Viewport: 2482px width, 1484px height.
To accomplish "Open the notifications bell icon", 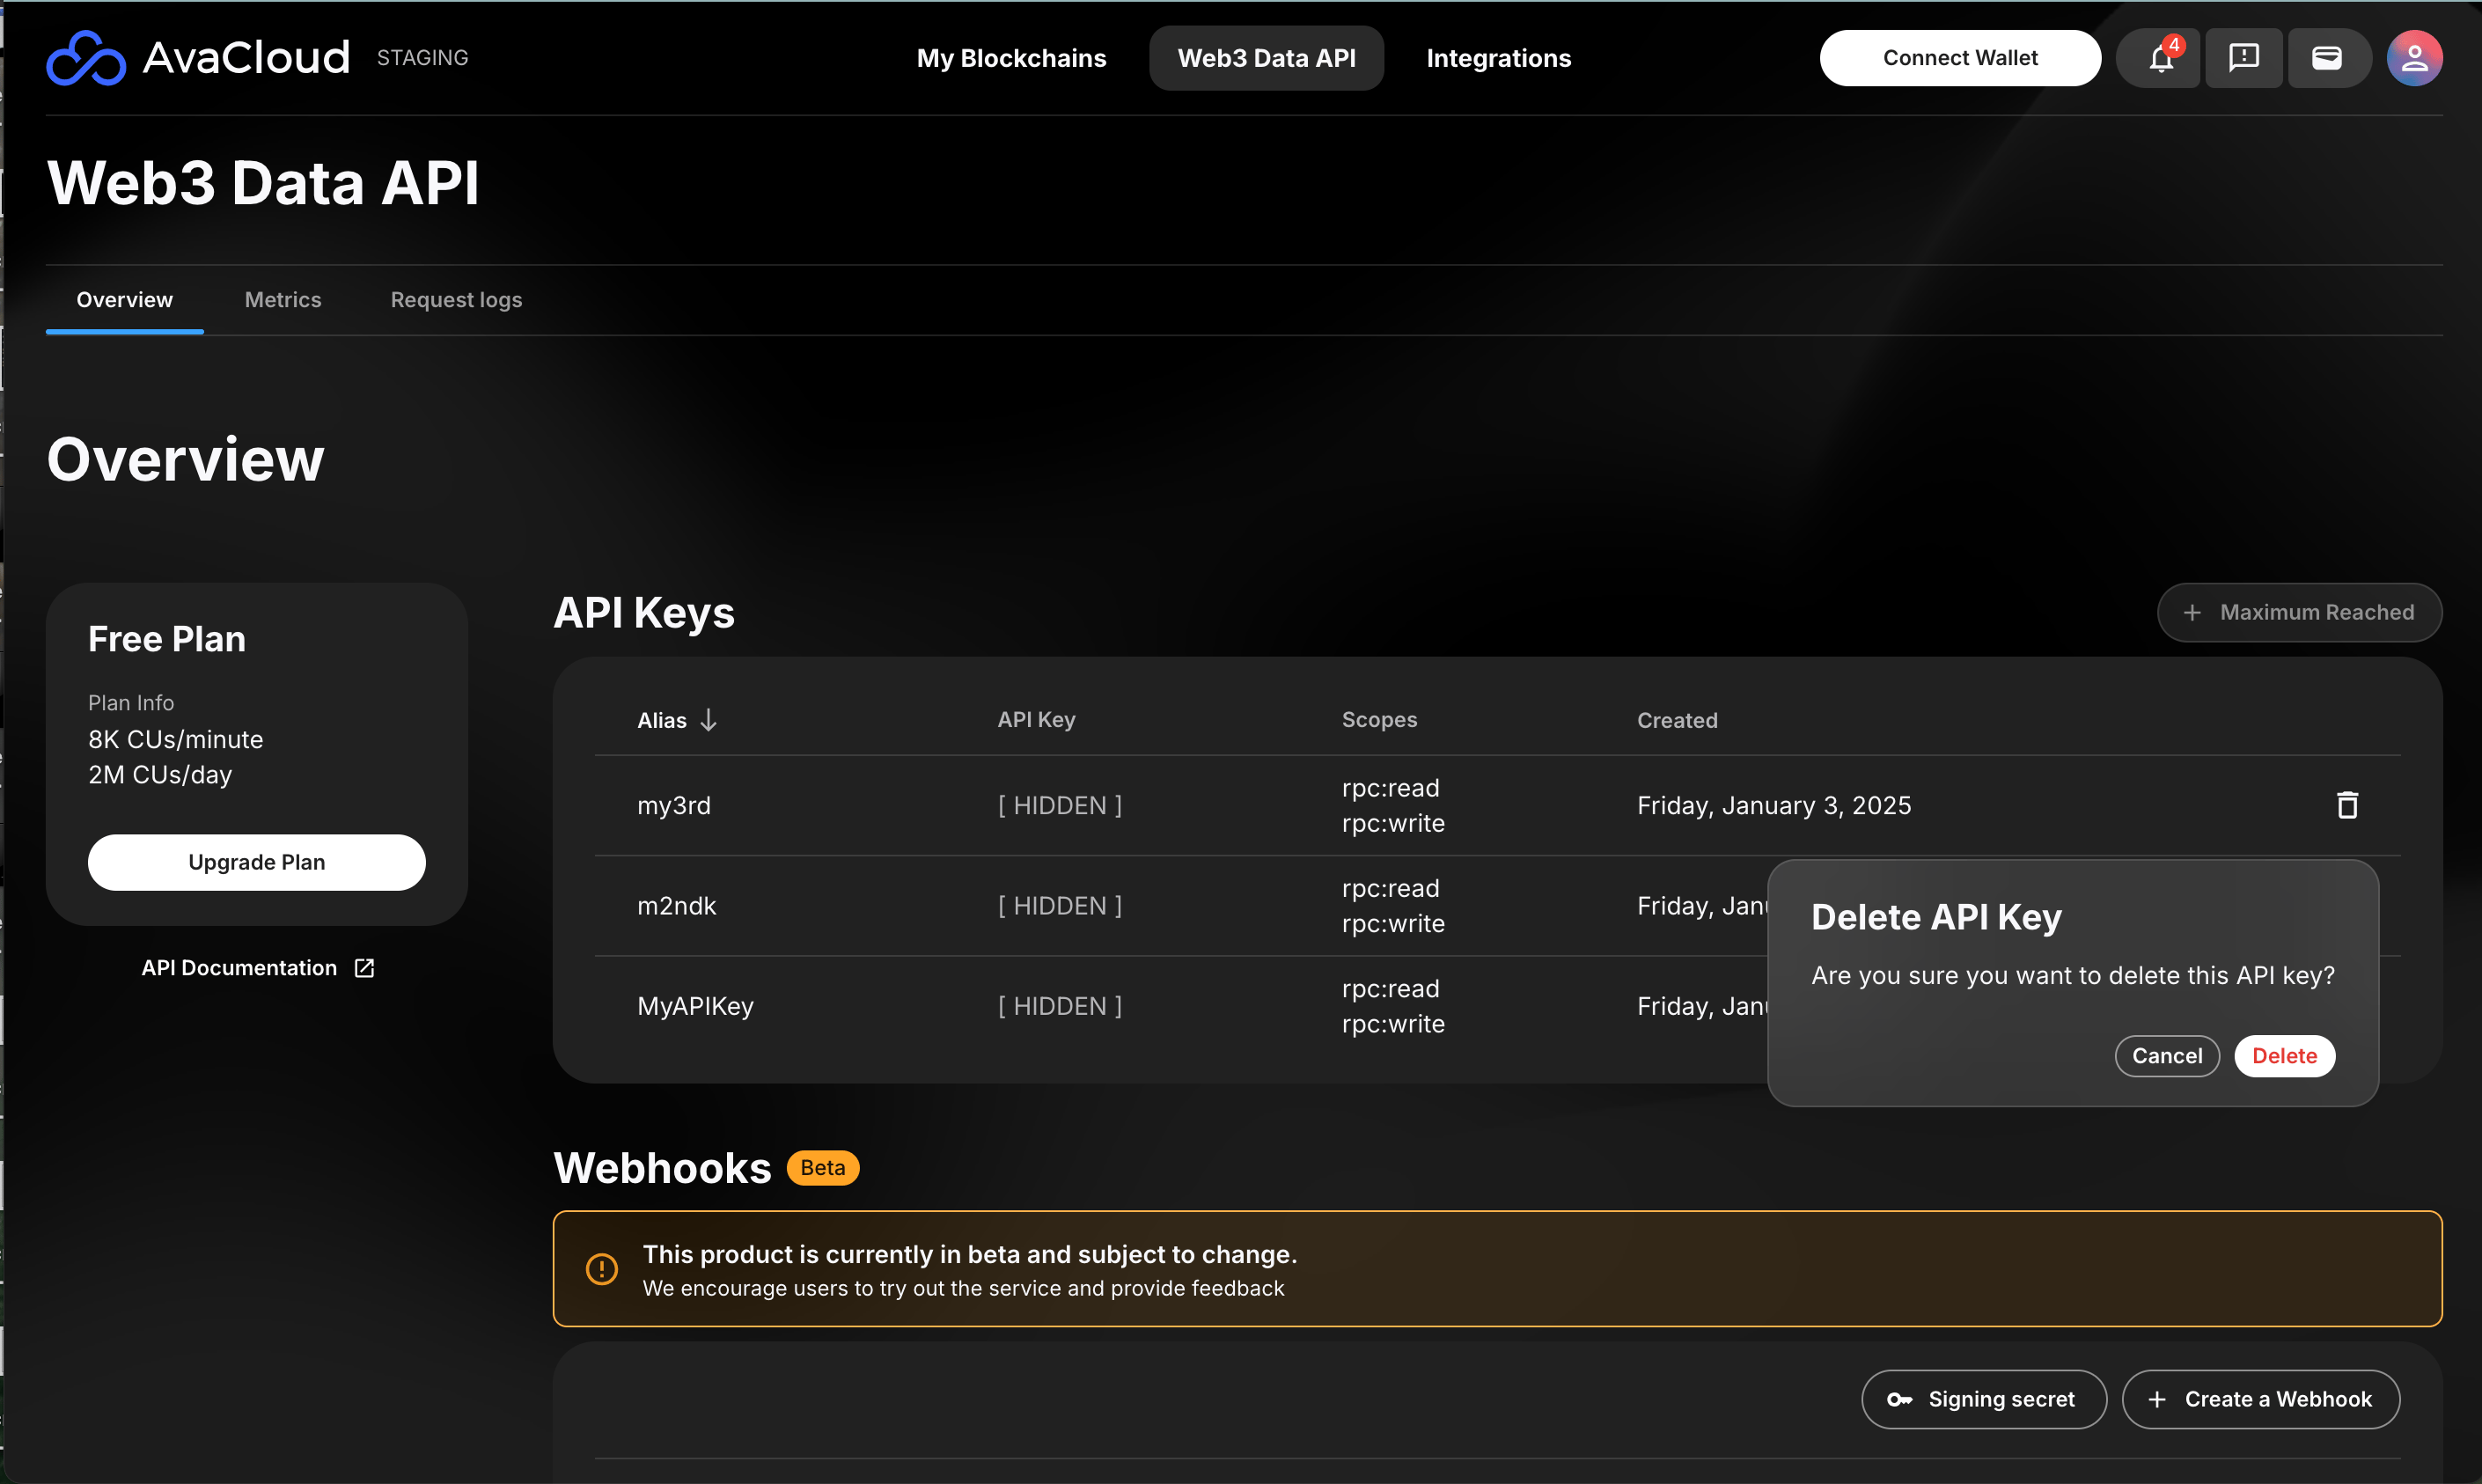I will [2160, 58].
